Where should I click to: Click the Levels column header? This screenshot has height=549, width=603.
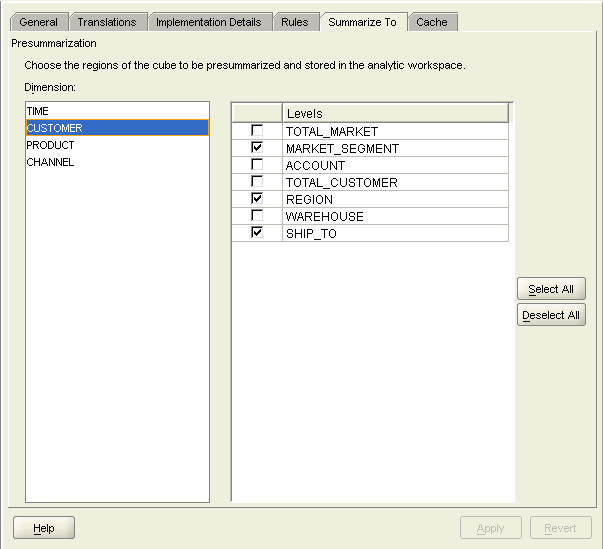pos(395,114)
